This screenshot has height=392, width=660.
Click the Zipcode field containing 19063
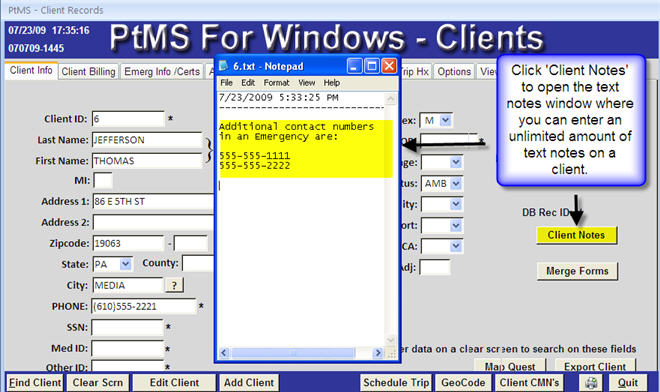point(128,243)
